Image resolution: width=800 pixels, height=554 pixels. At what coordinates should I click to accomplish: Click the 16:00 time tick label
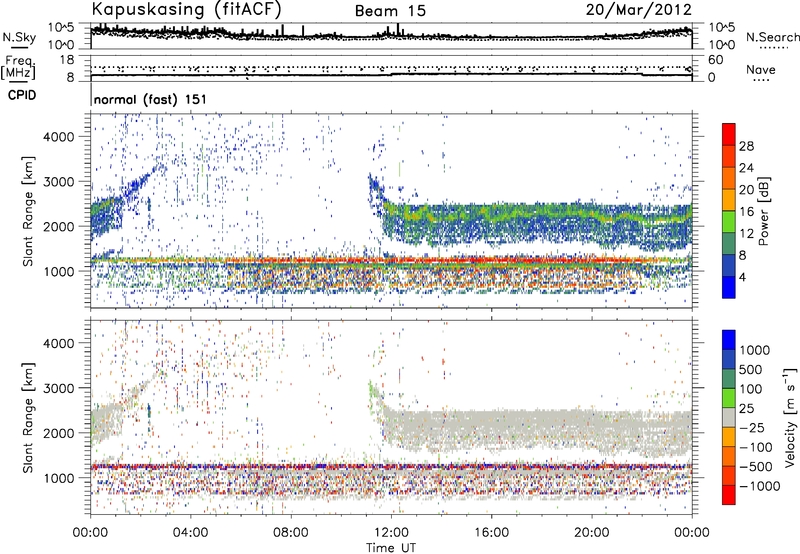pyautogui.click(x=491, y=533)
